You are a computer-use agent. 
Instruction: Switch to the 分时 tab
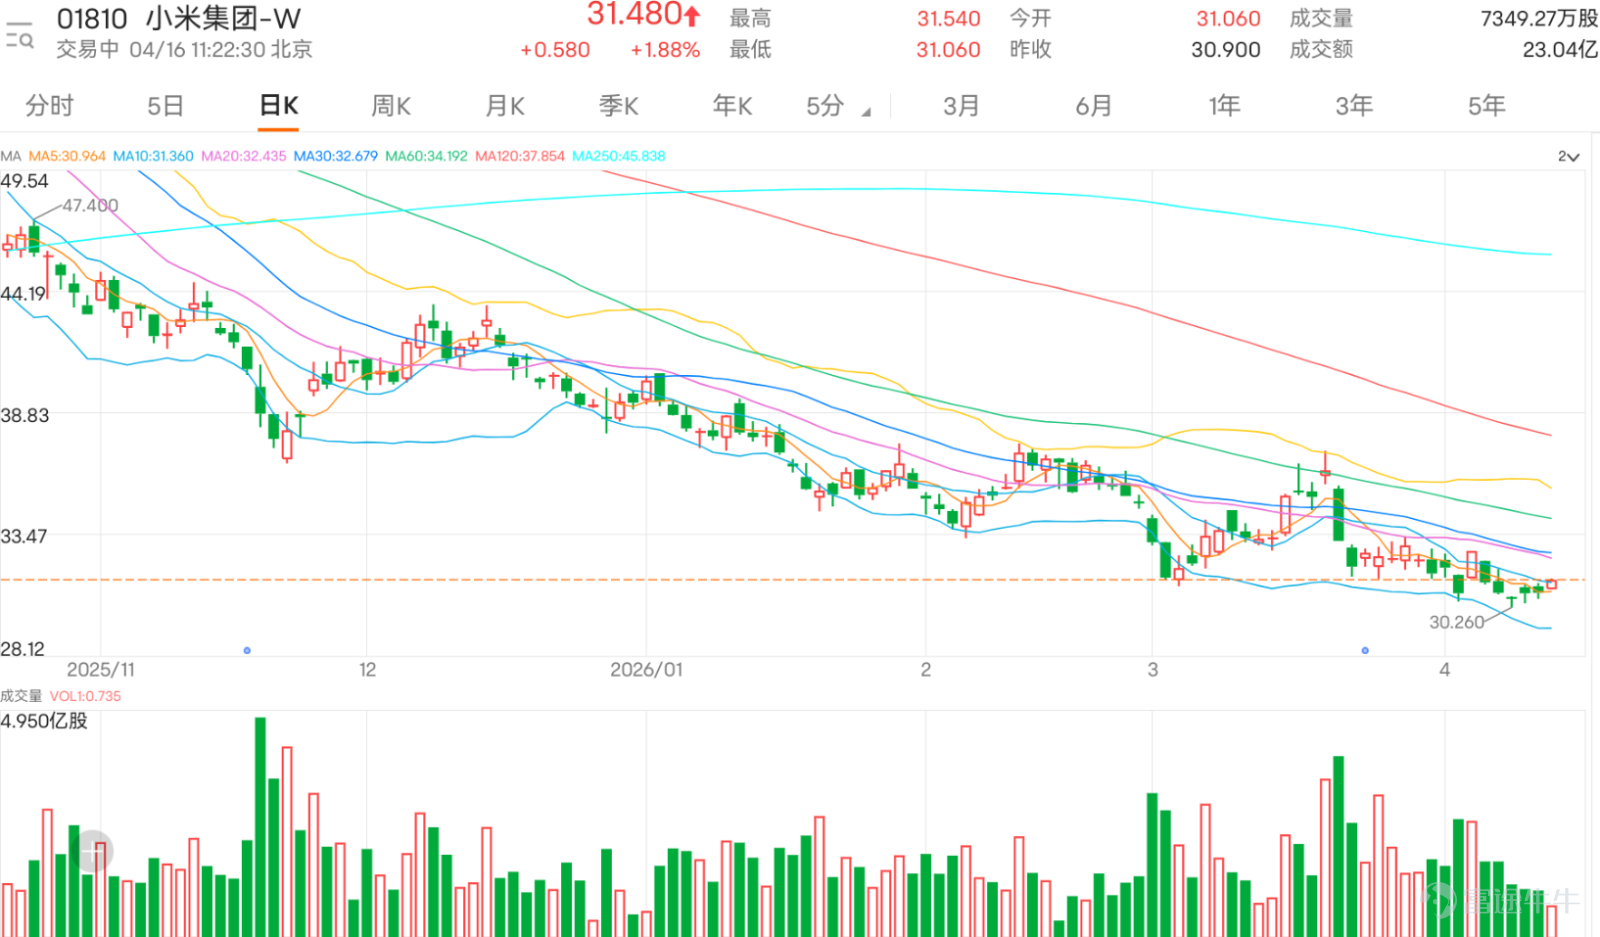(50, 106)
